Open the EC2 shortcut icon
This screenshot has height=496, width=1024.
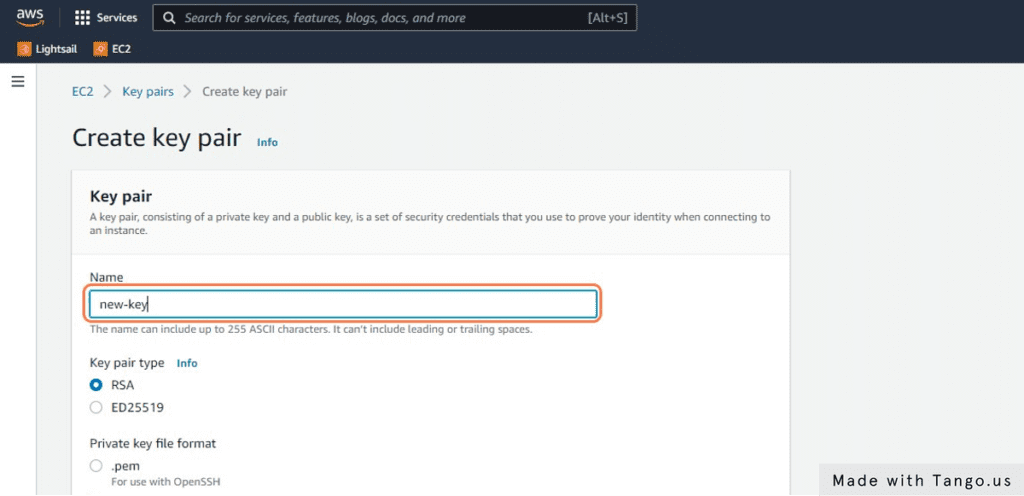[x=100, y=49]
